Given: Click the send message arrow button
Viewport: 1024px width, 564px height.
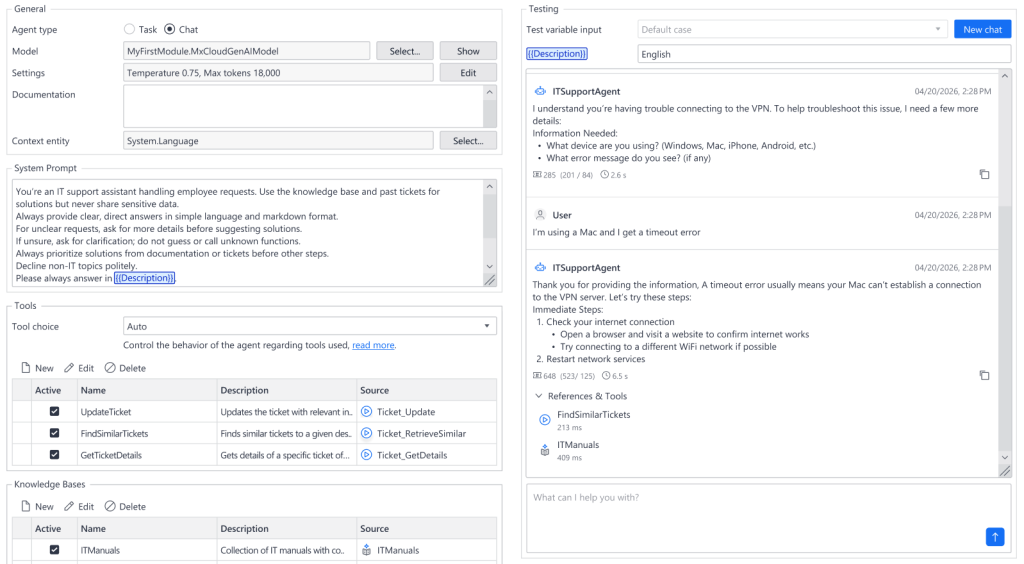Looking at the screenshot, I should (x=995, y=537).
